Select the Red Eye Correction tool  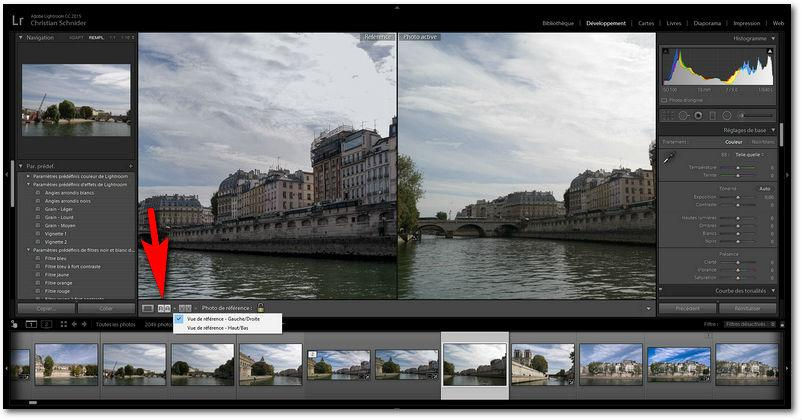tap(698, 116)
